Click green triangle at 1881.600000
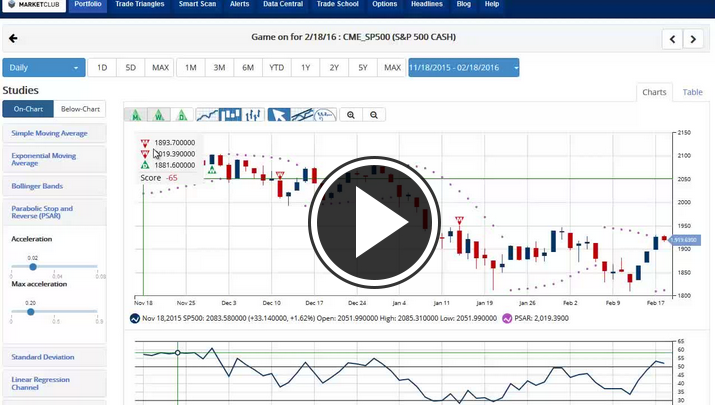The width and height of the screenshot is (715, 405). (x=145, y=165)
